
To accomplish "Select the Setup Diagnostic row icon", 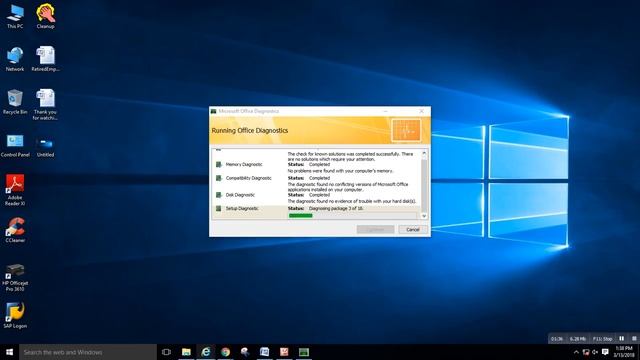I will [219, 209].
